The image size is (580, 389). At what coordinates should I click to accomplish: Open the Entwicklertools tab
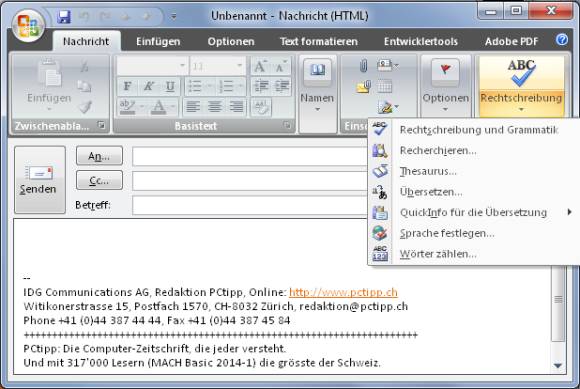(421, 41)
